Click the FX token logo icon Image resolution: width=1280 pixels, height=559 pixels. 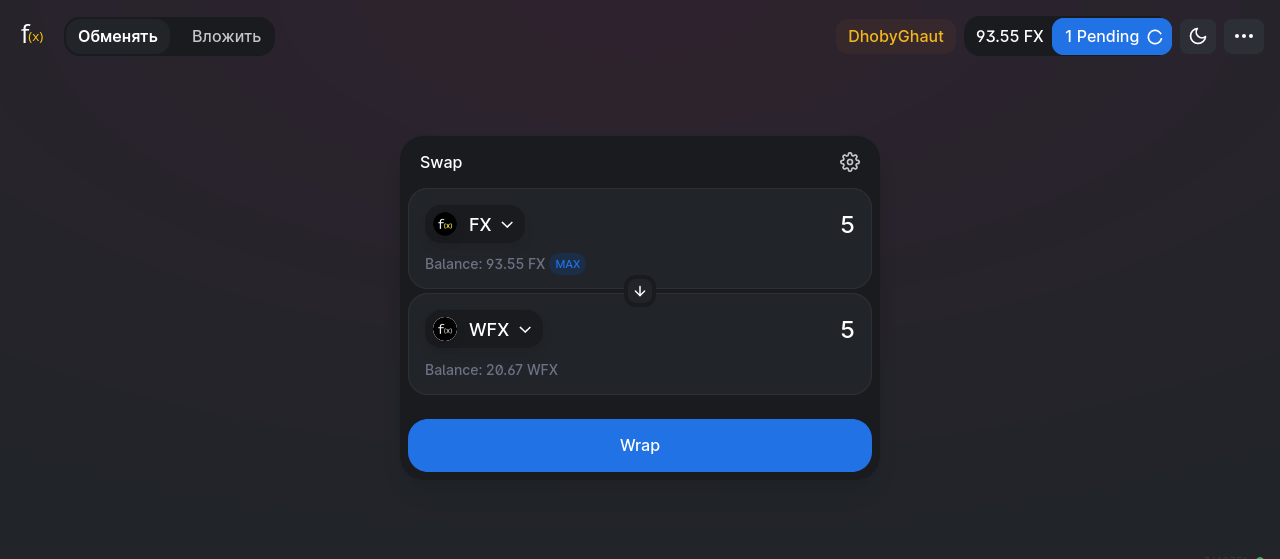tap(445, 225)
